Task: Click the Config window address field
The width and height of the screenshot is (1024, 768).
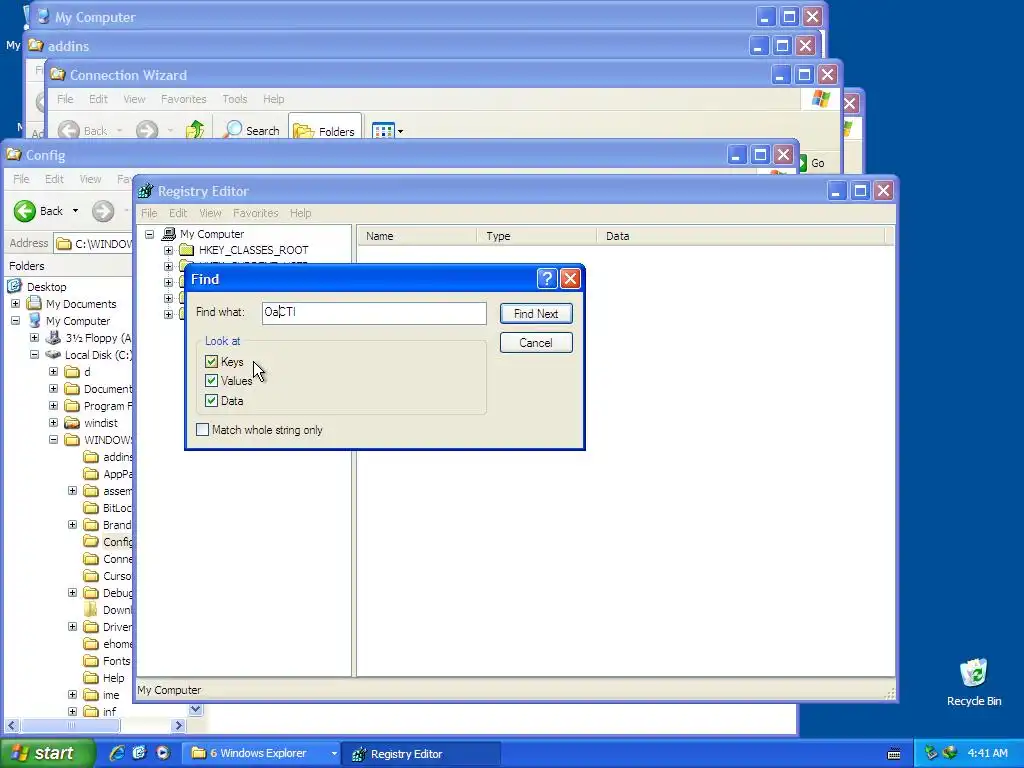Action: (x=93, y=244)
